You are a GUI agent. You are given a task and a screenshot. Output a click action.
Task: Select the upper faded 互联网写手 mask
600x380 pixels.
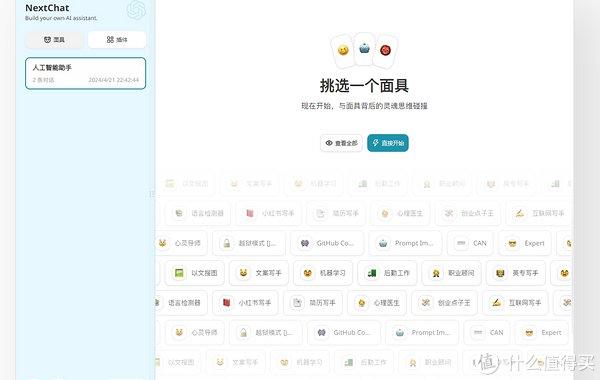point(538,213)
